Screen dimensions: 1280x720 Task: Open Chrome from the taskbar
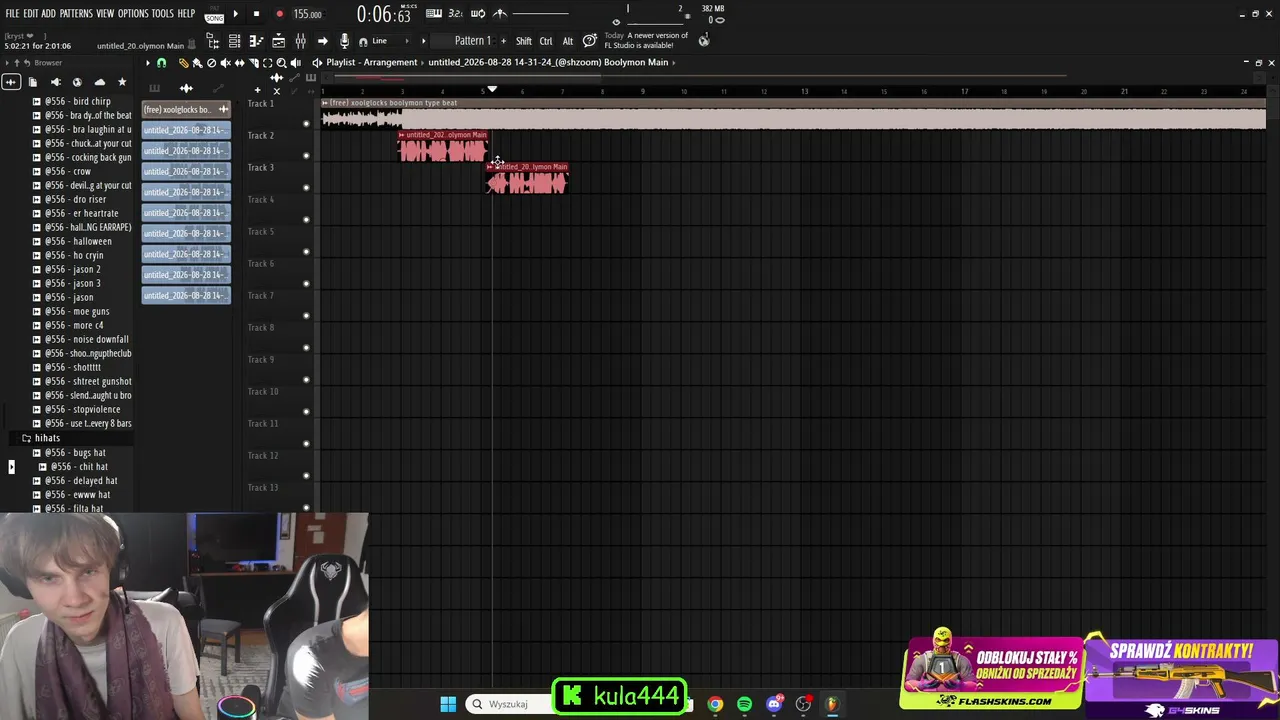click(x=715, y=704)
